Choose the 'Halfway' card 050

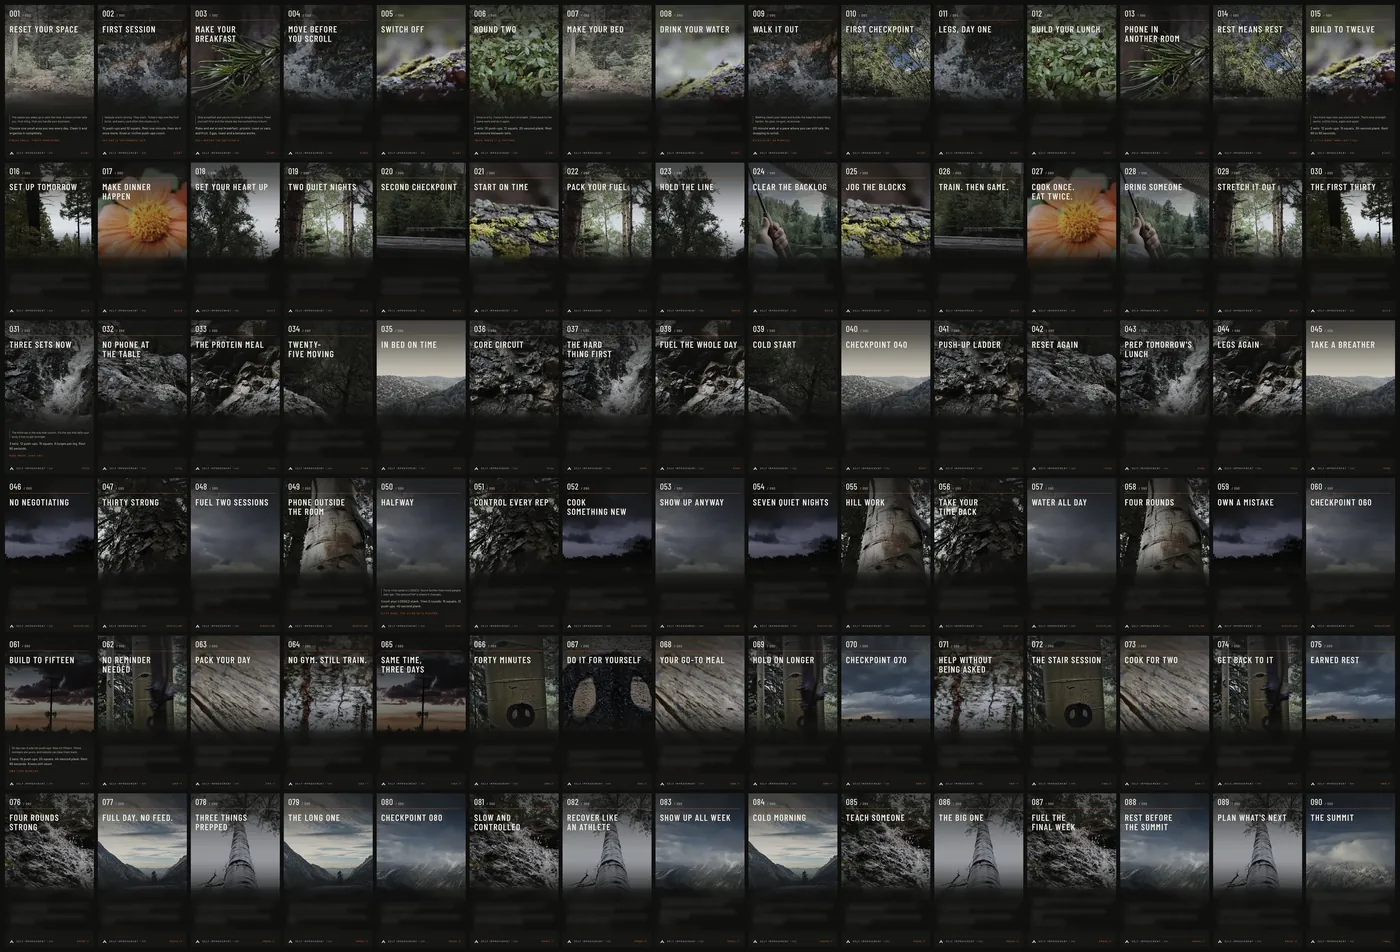coord(421,555)
